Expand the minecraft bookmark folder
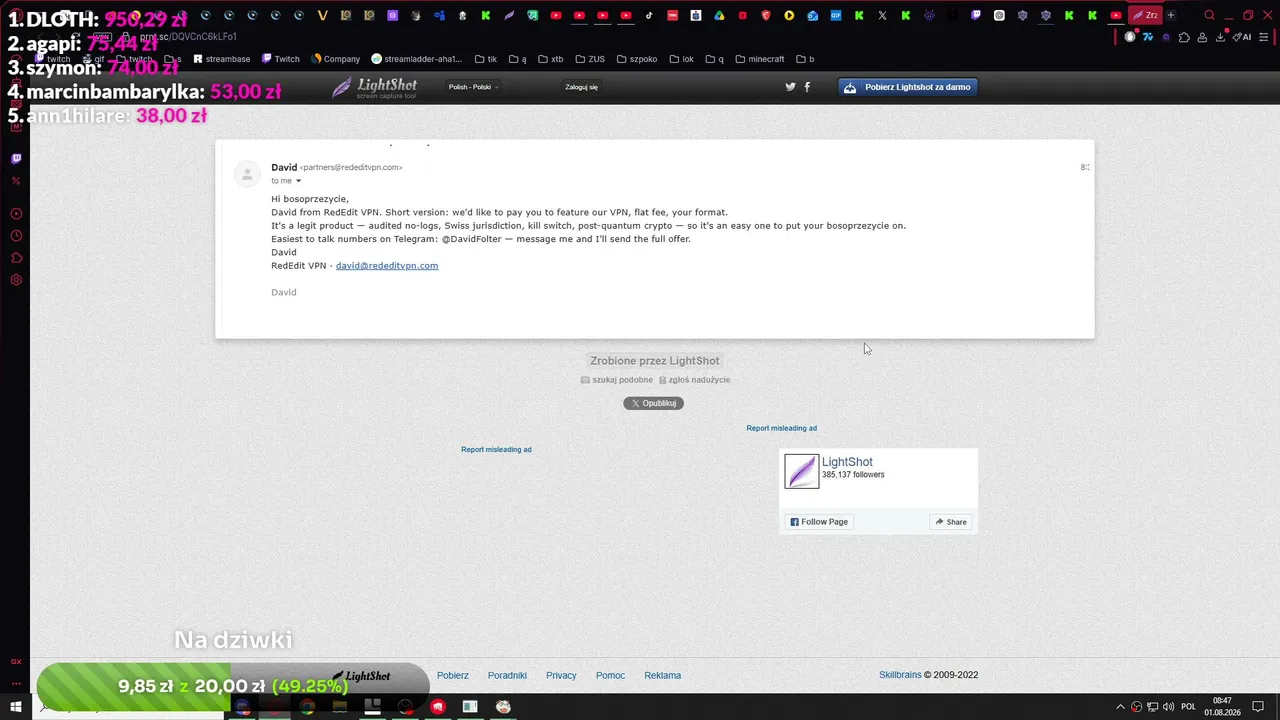 tap(760, 59)
